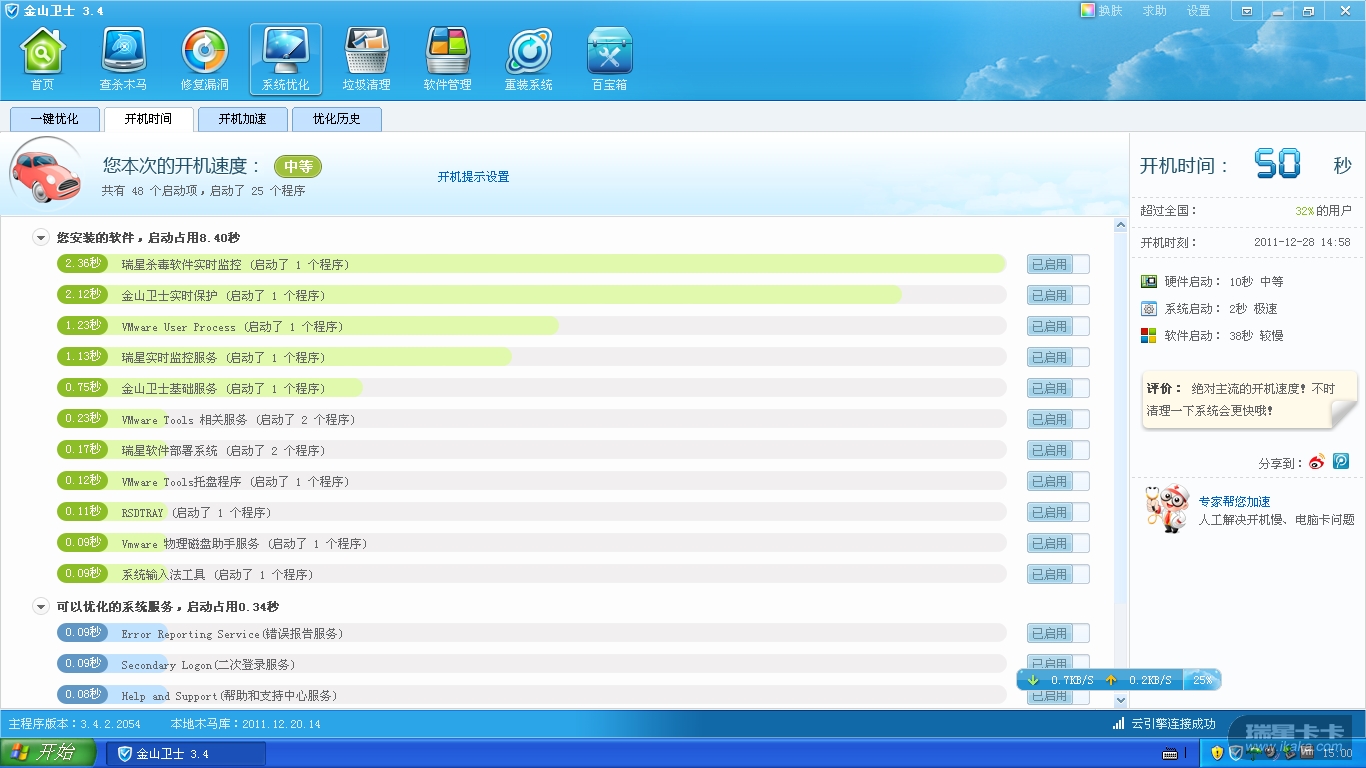Click the scrollbar down arrow in startup list

[1121, 702]
